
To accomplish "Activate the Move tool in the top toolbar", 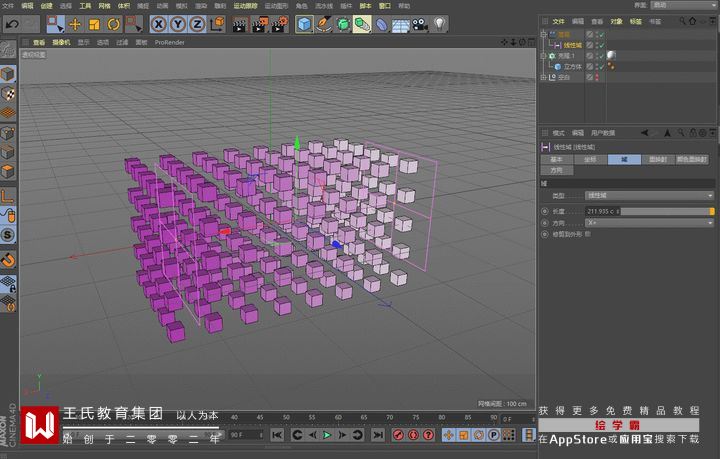I will point(75,24).
